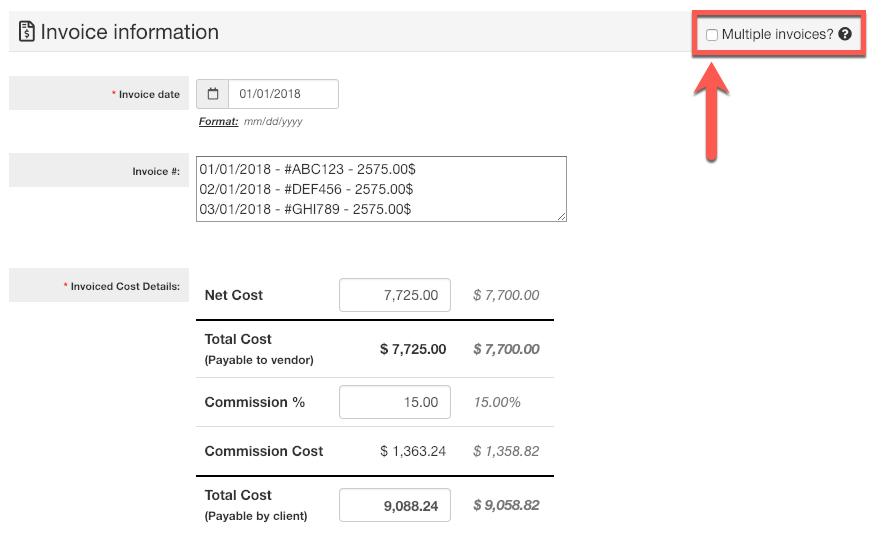Click Total Cost payable by client field
Viewport: 870px width, 537px height.
395,506
